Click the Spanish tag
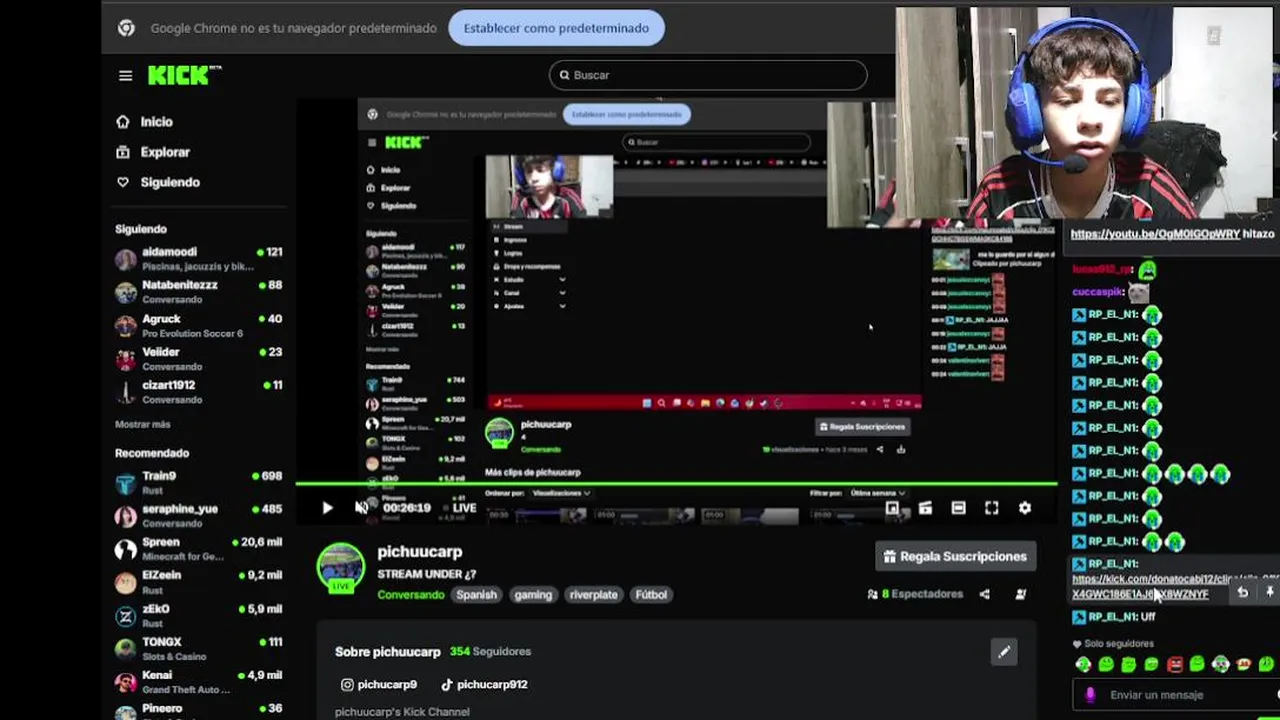Viewport: 1280px width, 720px height. pos(476,594)
